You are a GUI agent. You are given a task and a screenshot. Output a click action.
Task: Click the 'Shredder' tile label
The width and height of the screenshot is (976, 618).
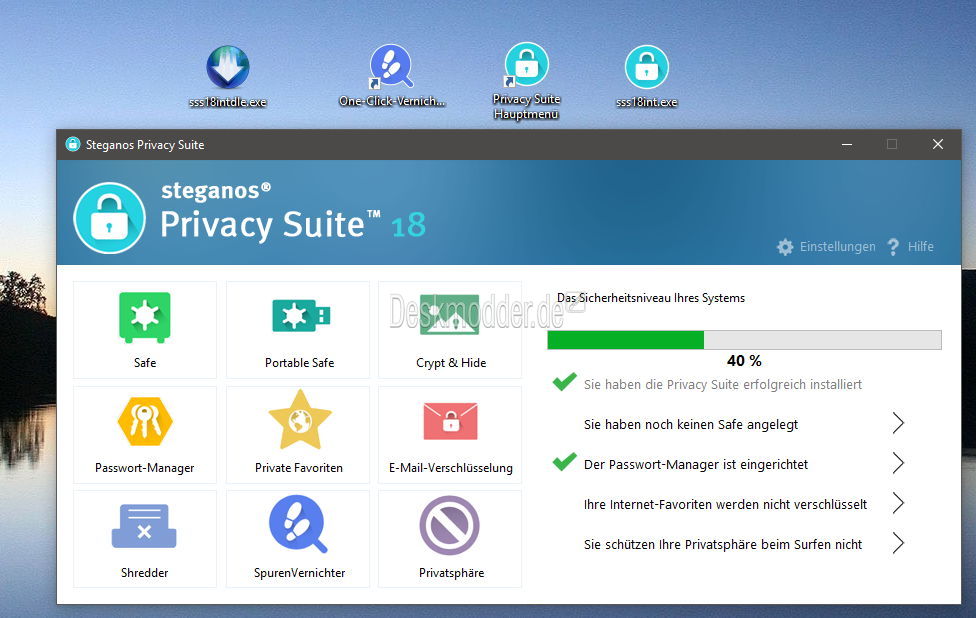[144, 573]
